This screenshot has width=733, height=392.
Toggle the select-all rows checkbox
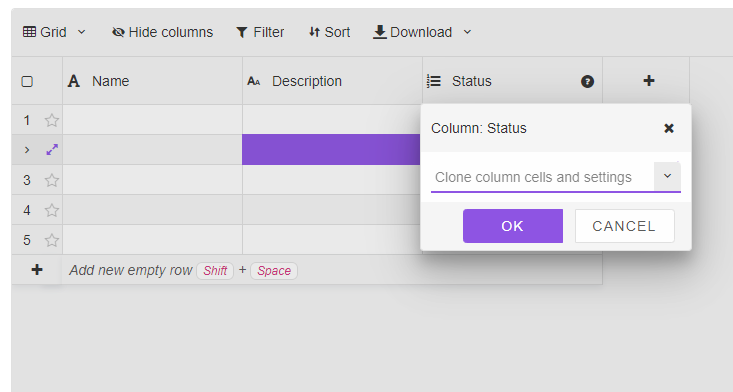point(27,81)
